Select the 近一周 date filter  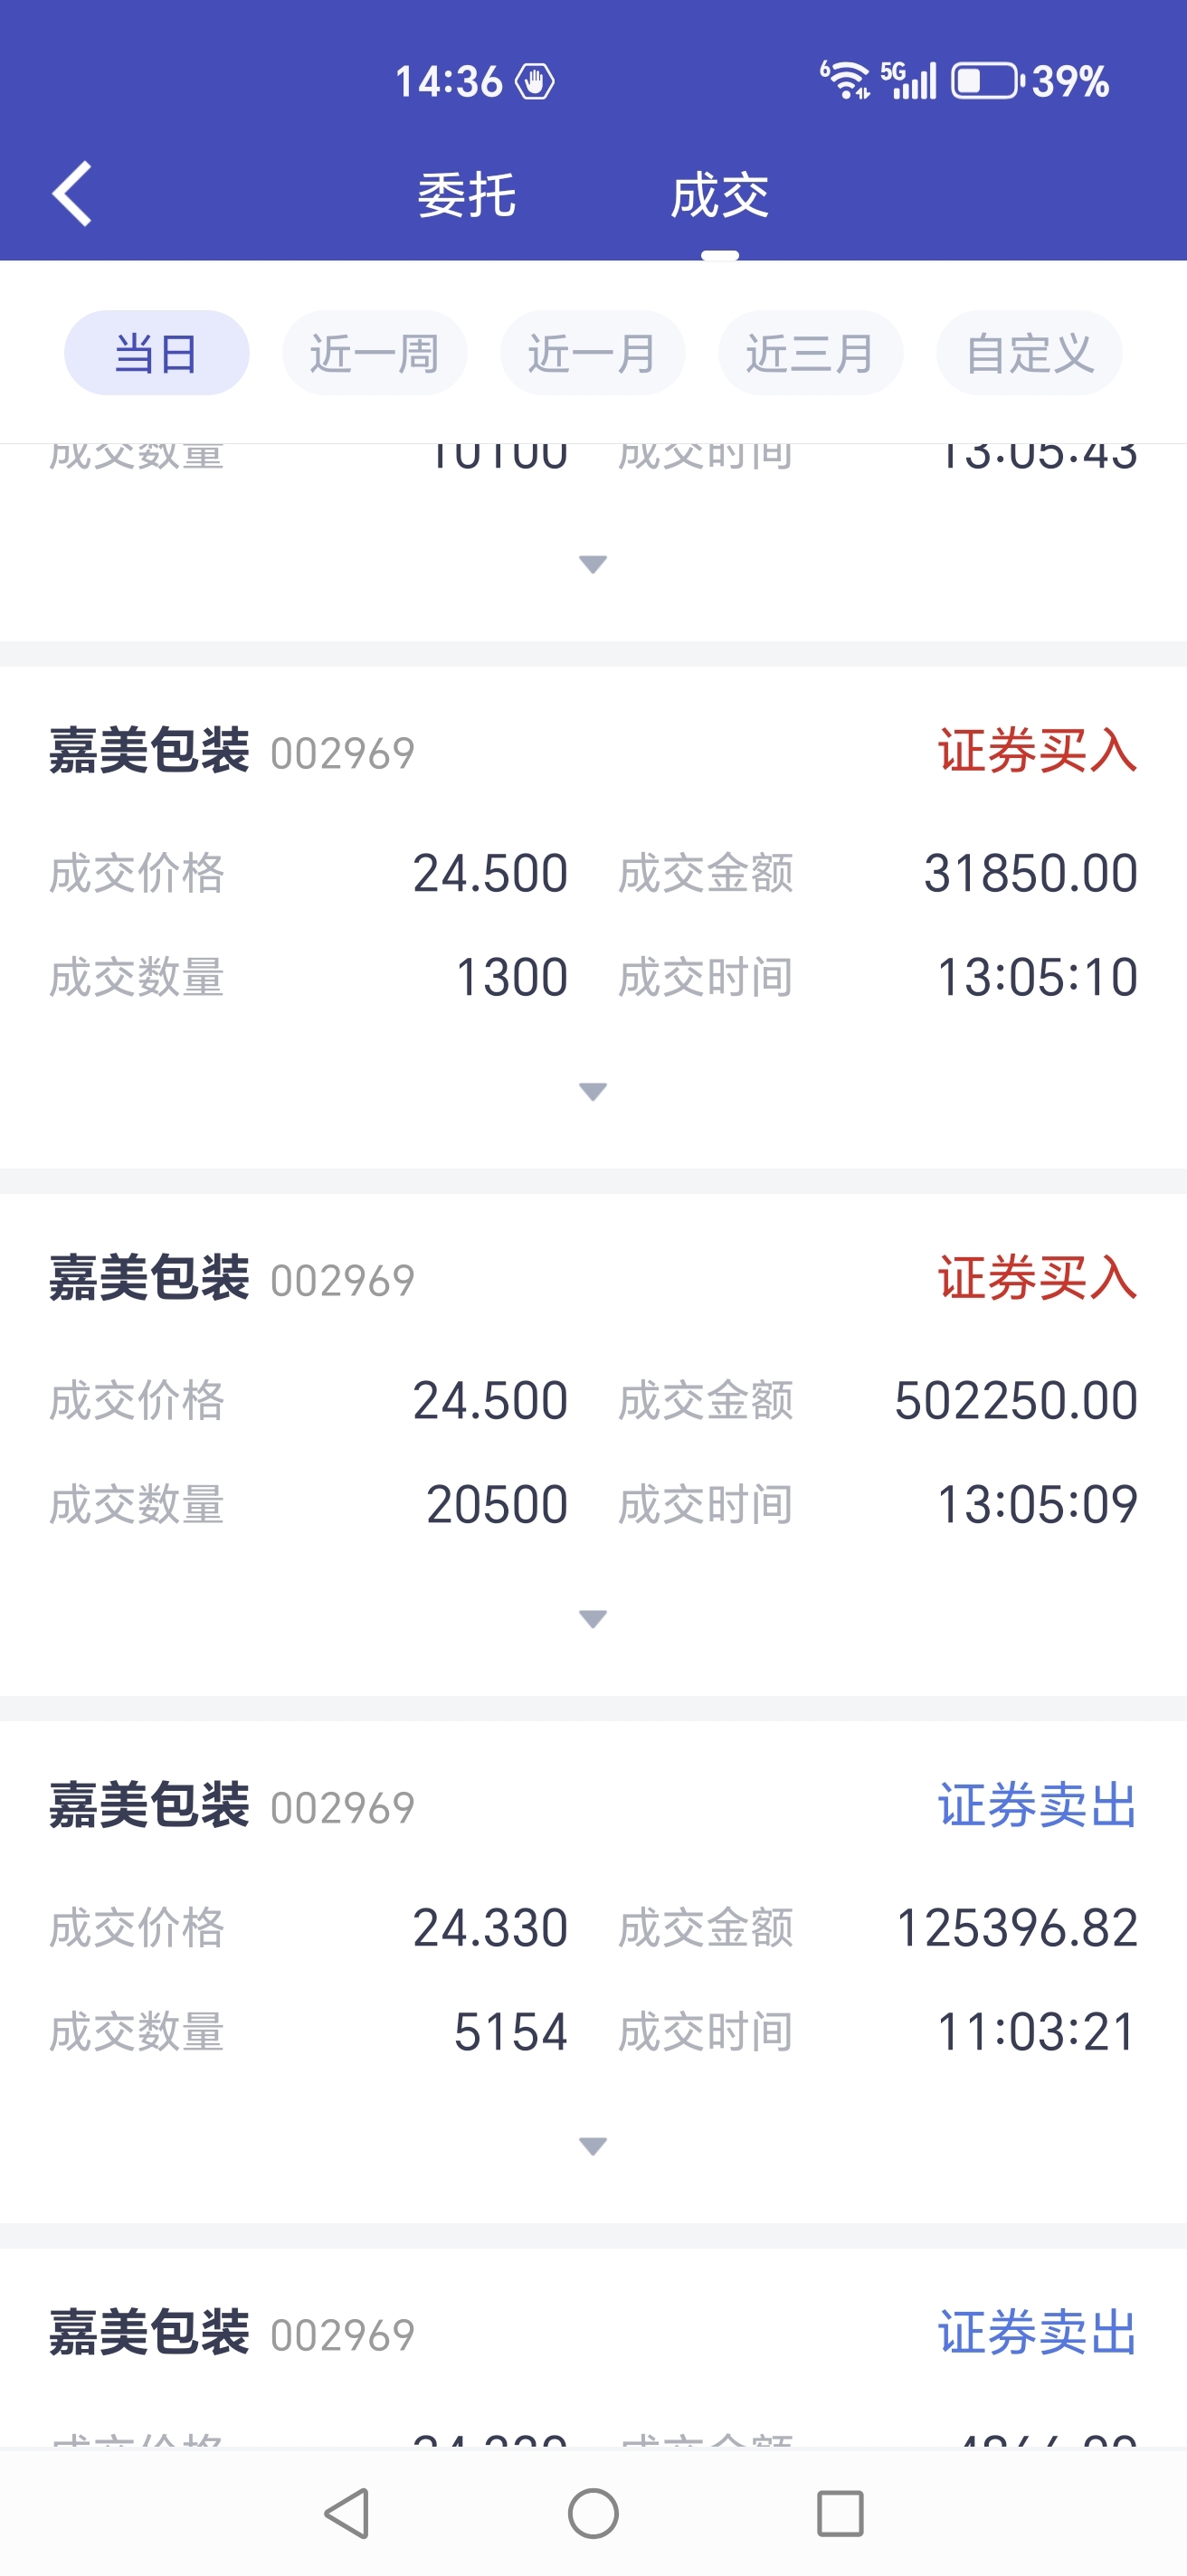pyautogui.click(x=374, y=353)
